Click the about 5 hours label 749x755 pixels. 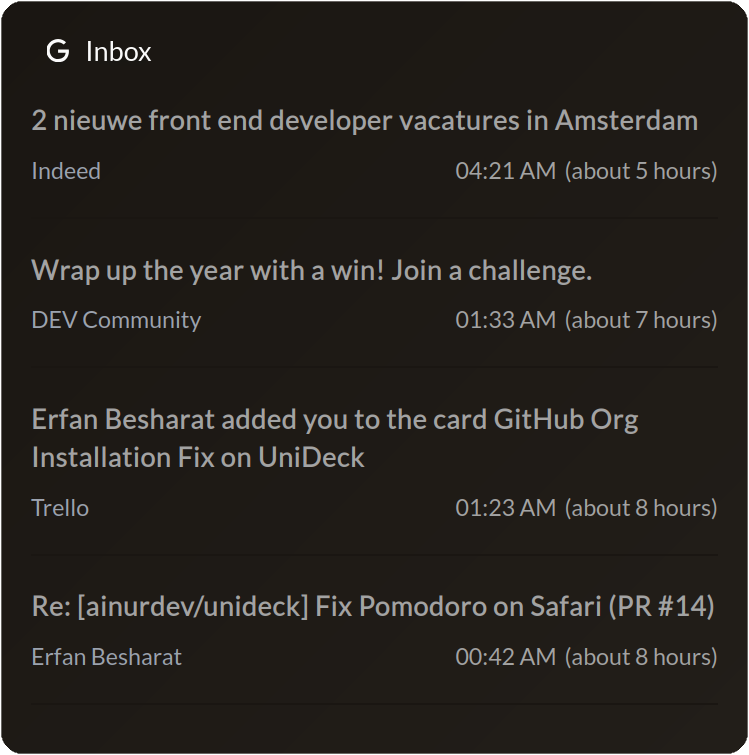tap(641, 171)
